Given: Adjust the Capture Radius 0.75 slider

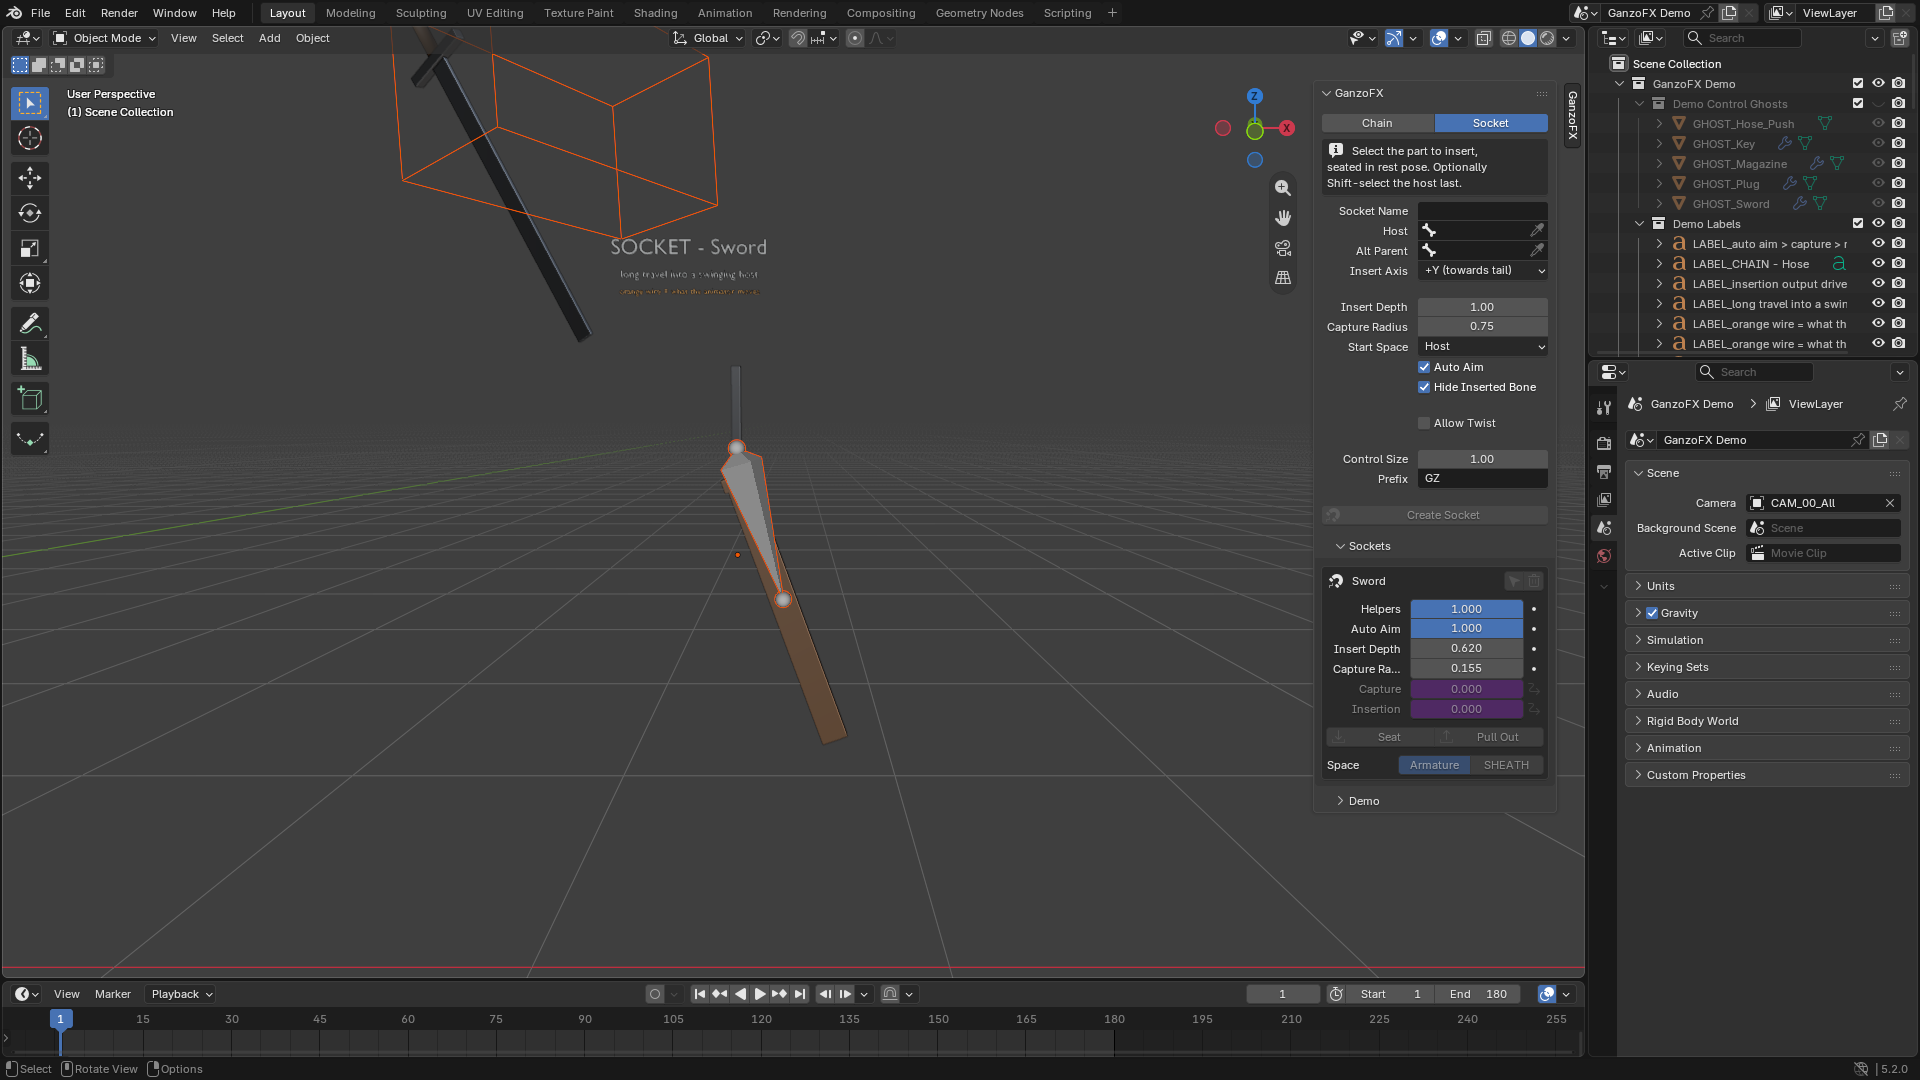Looking at the screenshot, I should click(x=1482, y=327).
